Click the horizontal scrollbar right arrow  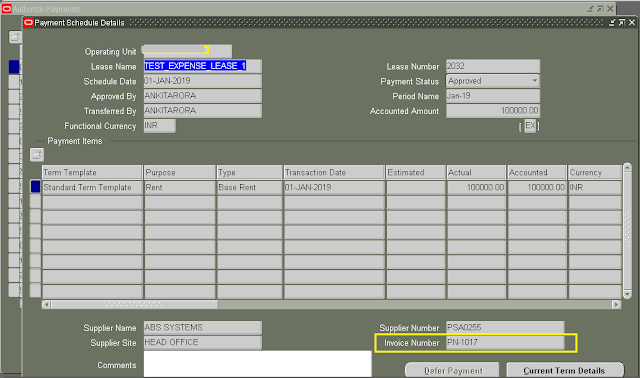[x=616, y=304]
